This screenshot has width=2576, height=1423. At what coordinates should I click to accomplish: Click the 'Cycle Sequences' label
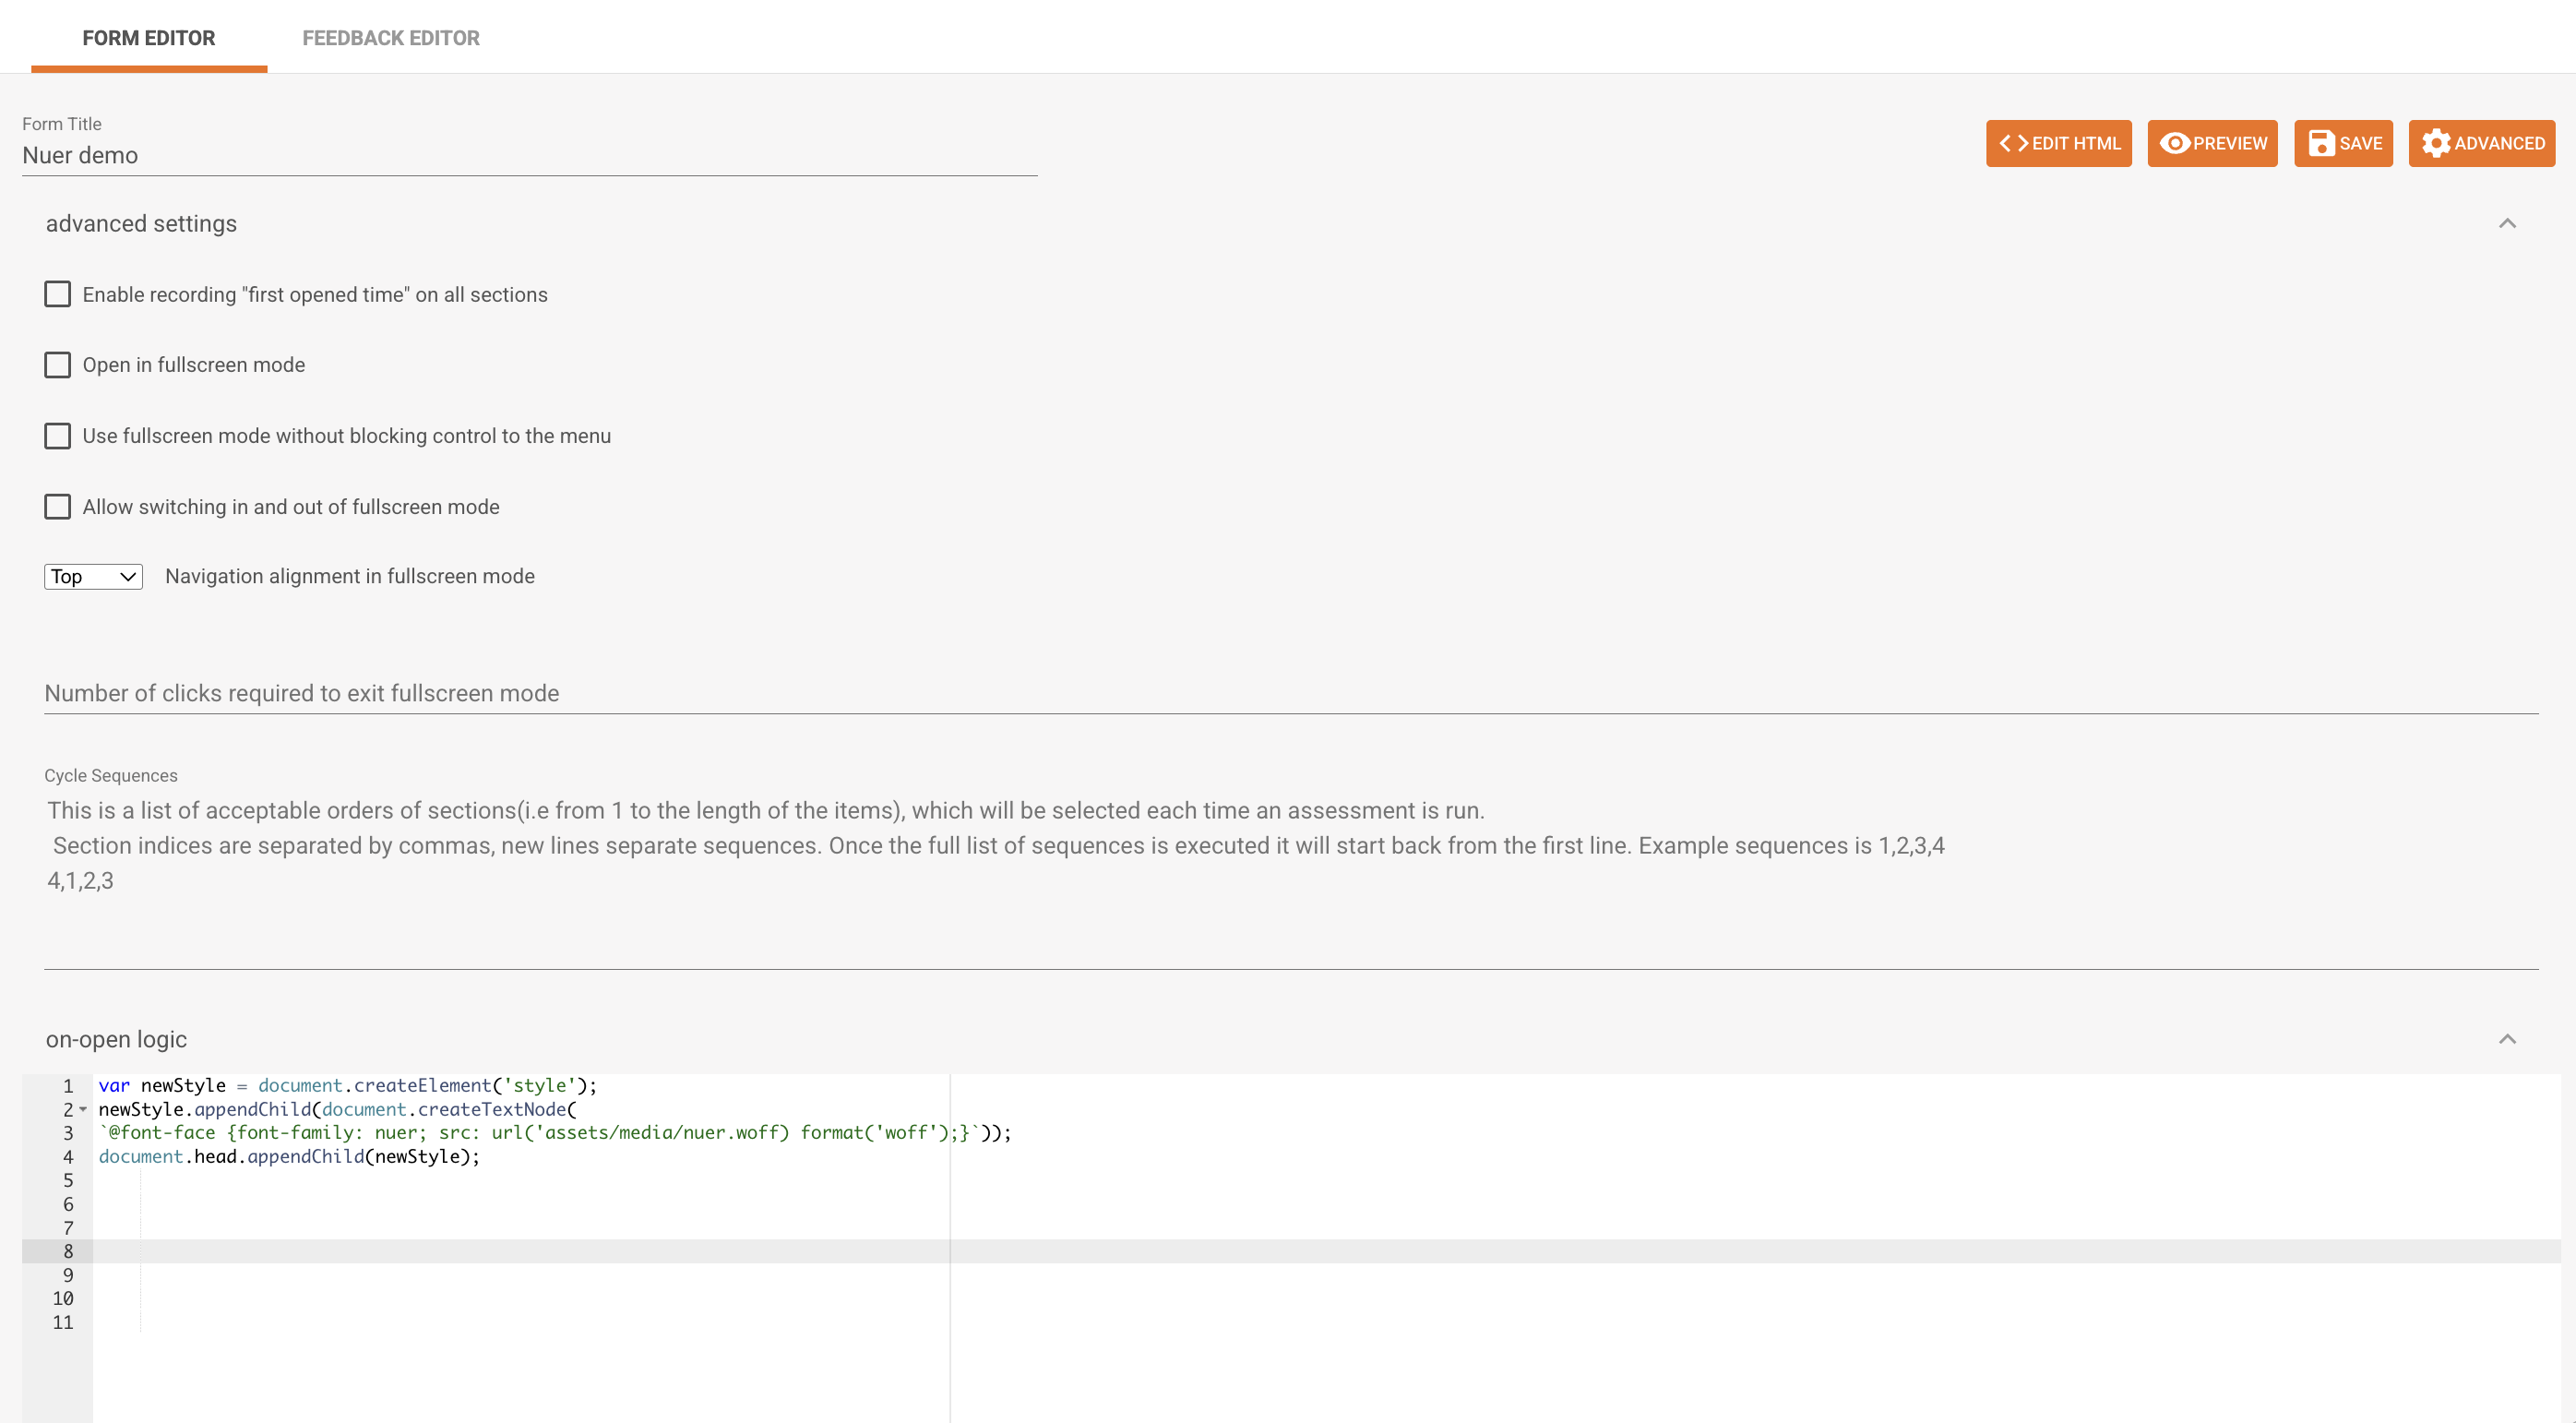click(111, 775)
